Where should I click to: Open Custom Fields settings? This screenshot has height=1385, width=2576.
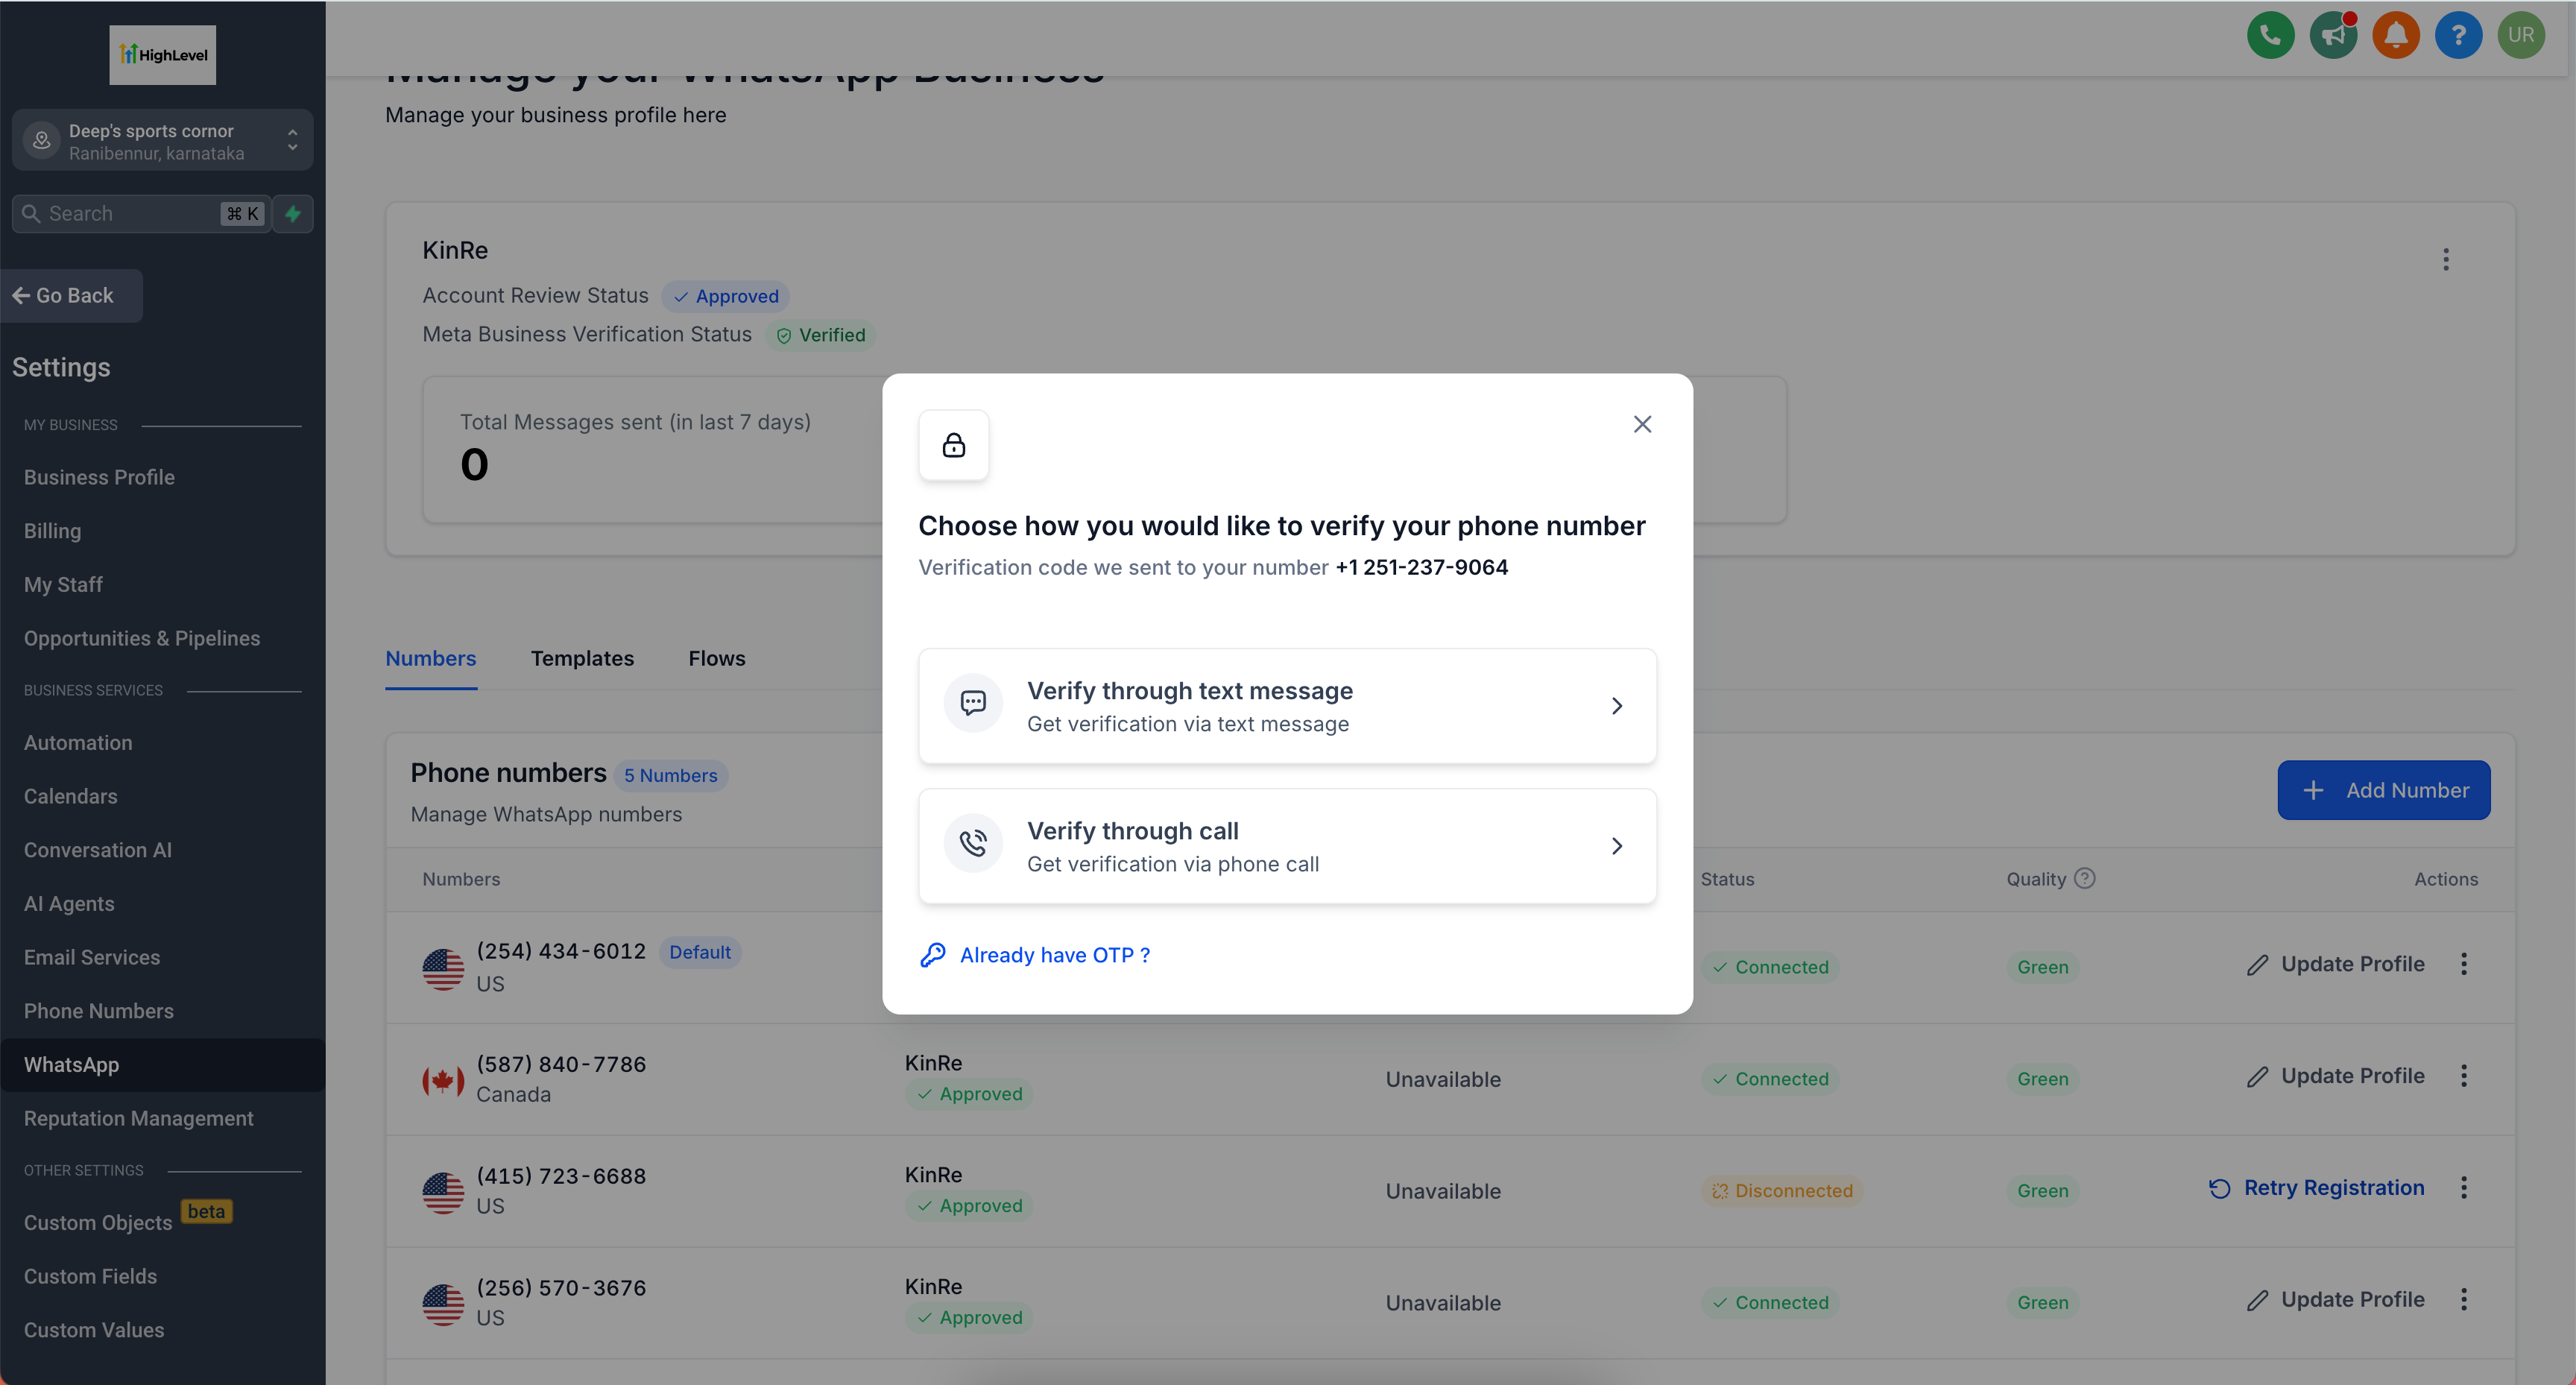pyautogui.click(x=90, y=1276)
